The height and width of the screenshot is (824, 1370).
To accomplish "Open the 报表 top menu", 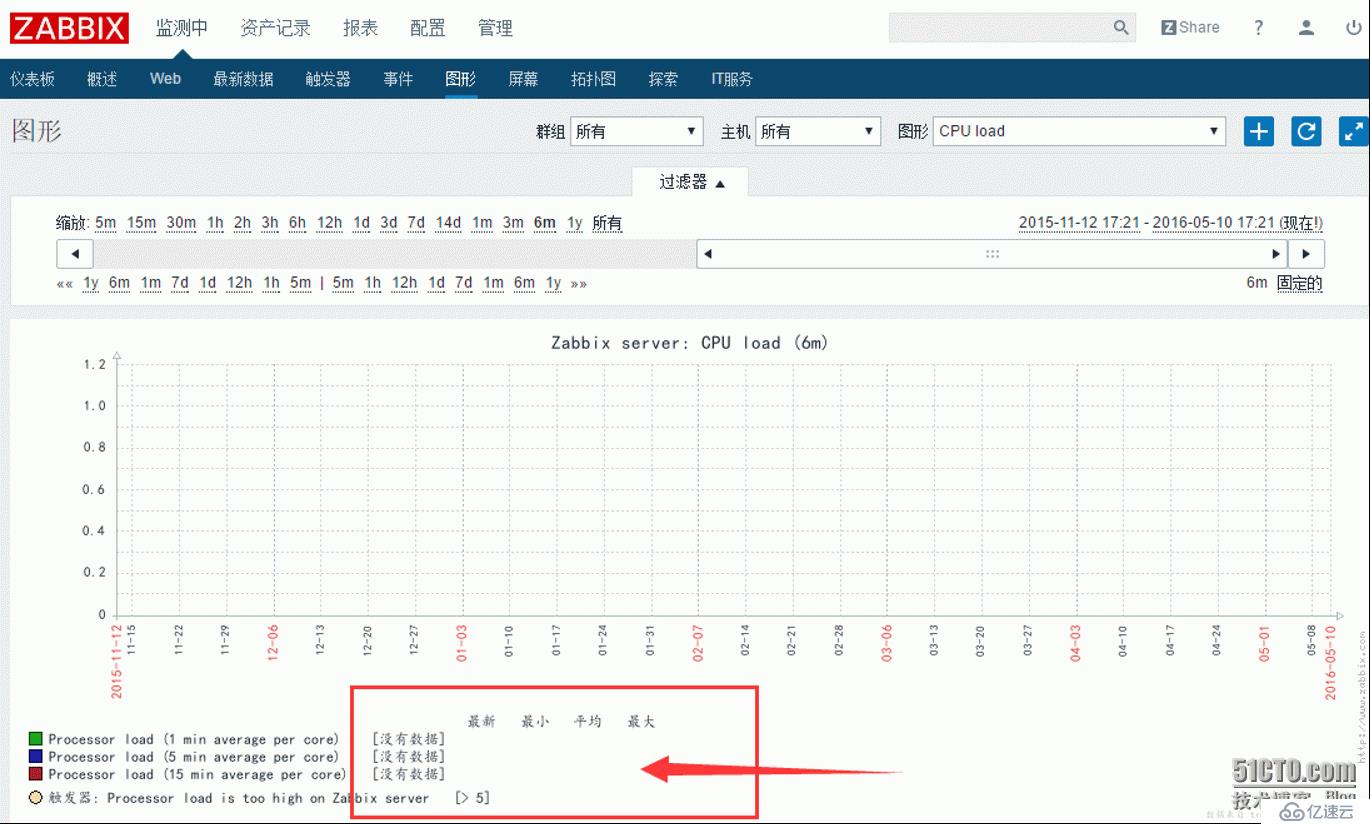I will click(x=360, y=28).
